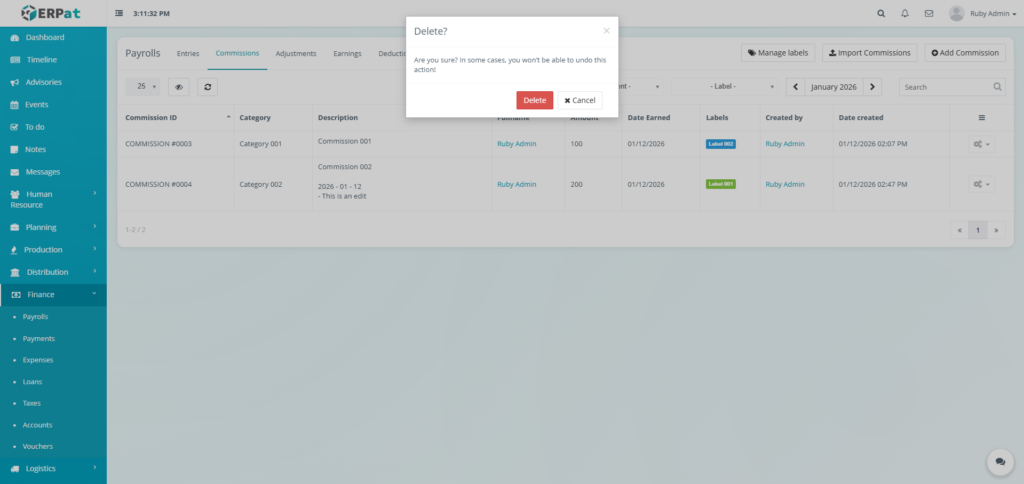
Task: Toggle the sidebar menu hamburger icon
Action: 119,13
